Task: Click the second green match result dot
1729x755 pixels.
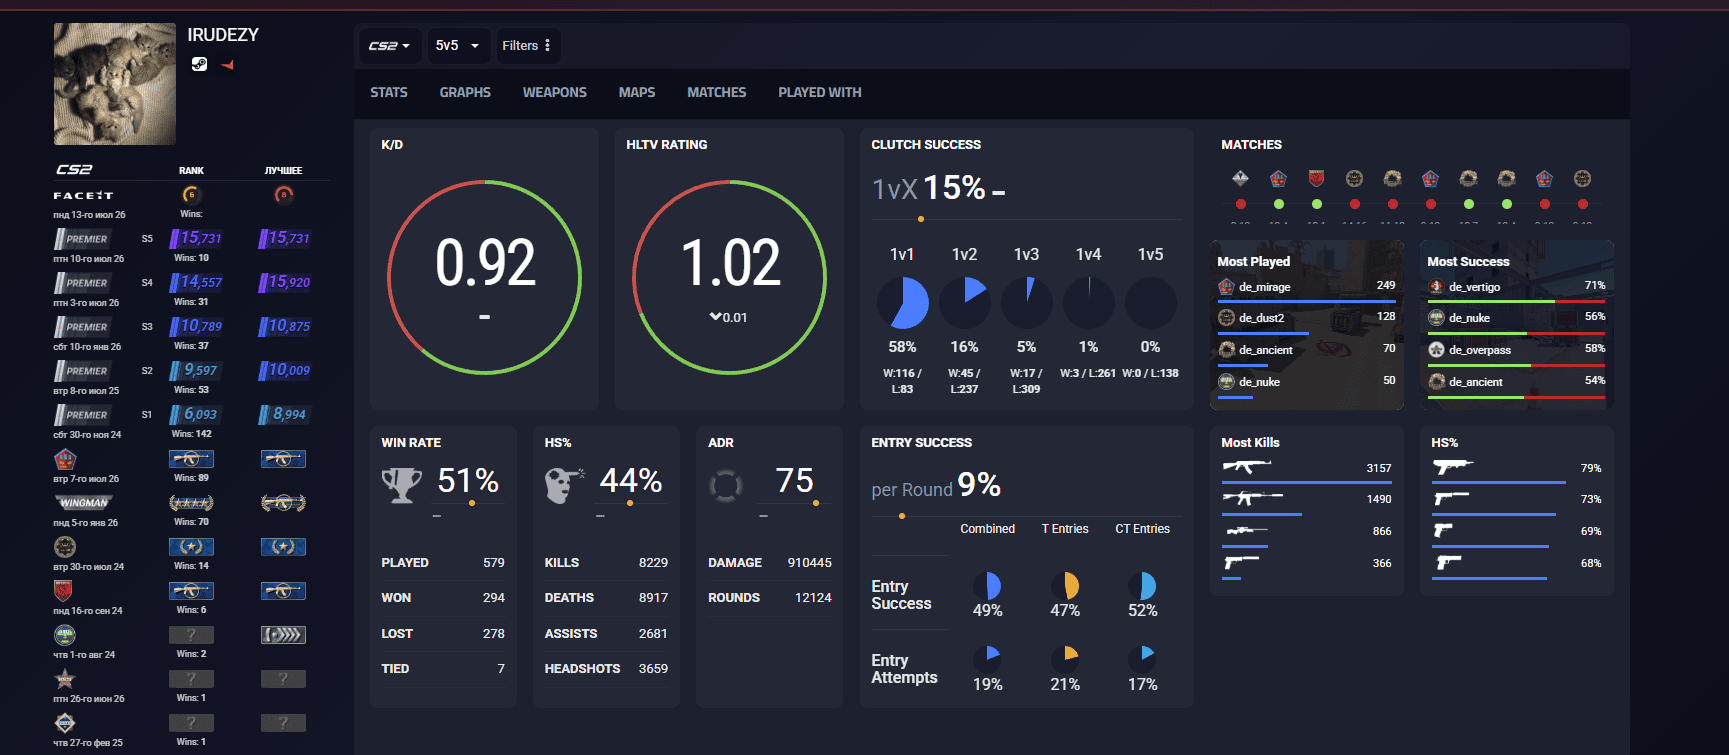Action: [1317, 204]
